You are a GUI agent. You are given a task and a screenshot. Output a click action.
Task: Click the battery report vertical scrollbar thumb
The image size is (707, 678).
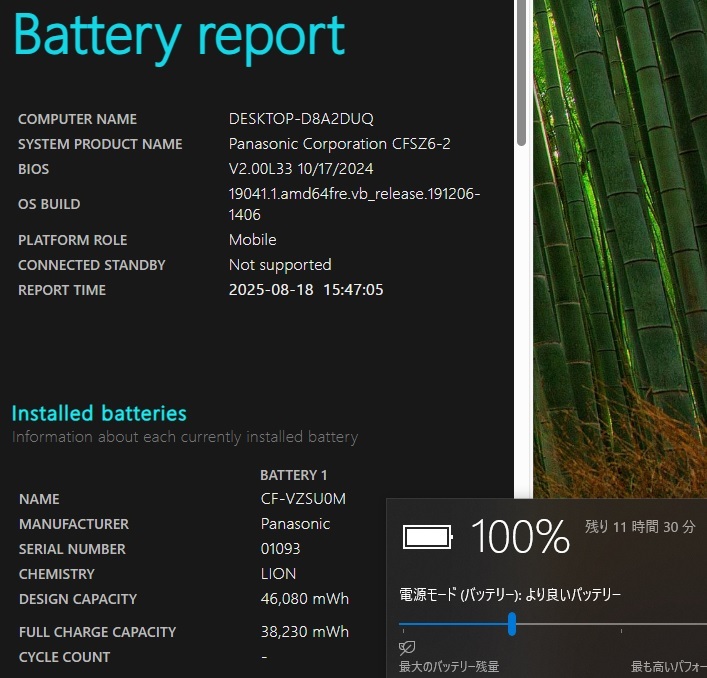(522, 72)
